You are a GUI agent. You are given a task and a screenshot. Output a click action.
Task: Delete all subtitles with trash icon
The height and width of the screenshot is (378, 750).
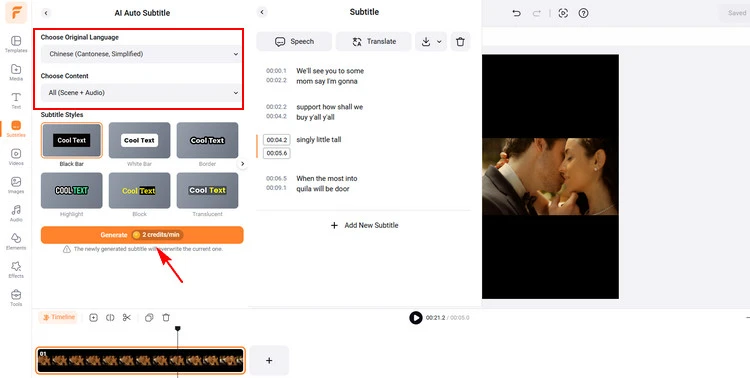[460, 42]
